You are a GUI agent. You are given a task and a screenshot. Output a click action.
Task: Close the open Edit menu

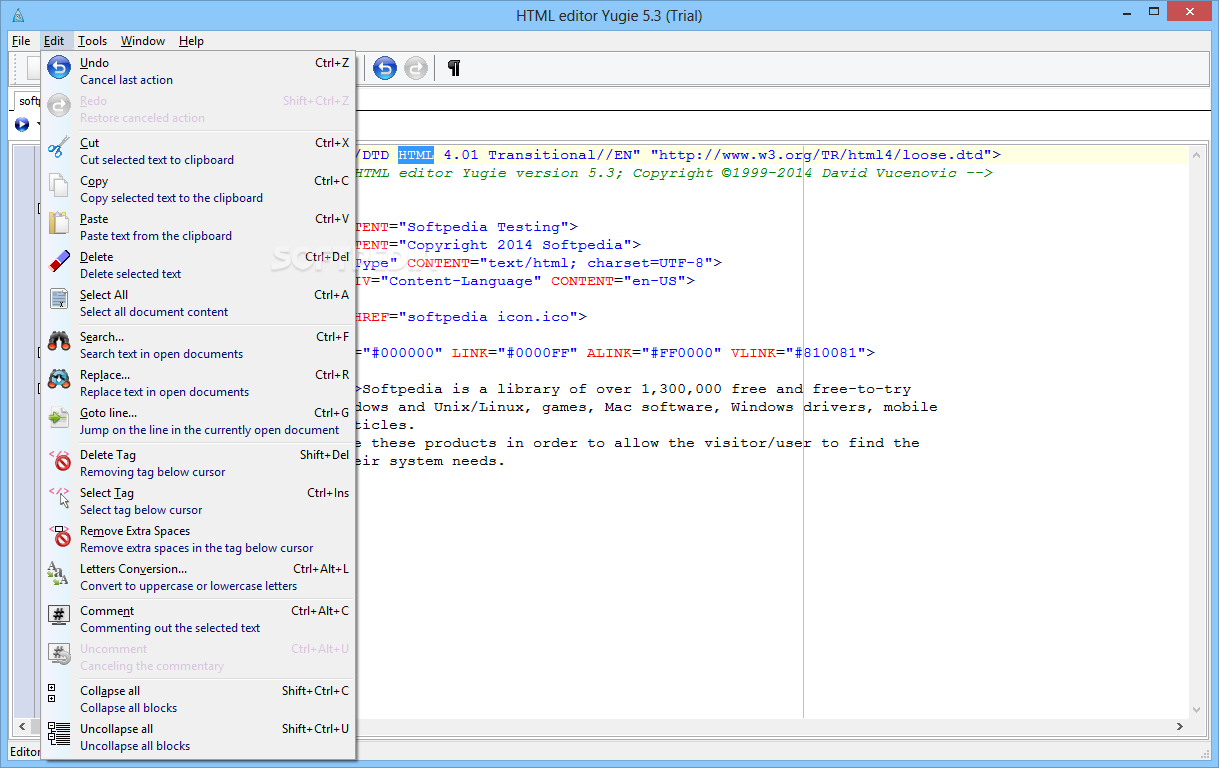tap(54, 41)
